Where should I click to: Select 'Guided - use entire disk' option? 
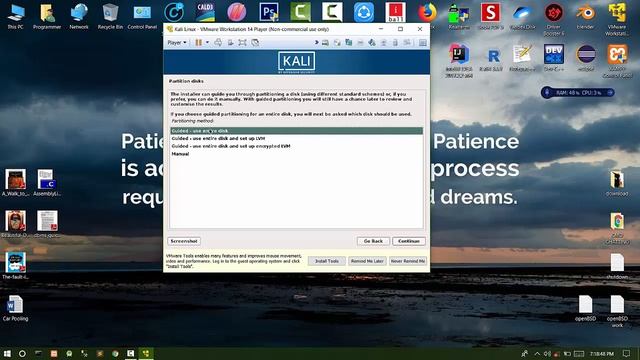pos(296,131)
